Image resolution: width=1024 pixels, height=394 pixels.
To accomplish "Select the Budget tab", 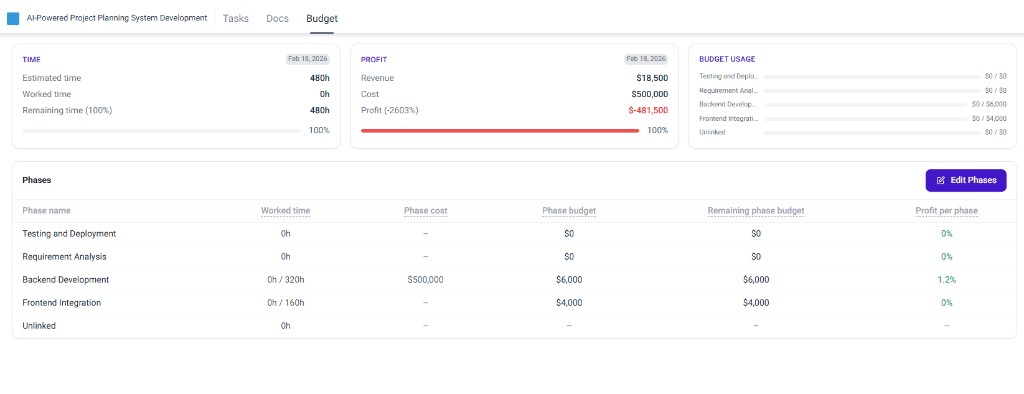I will tap(322, 18).
